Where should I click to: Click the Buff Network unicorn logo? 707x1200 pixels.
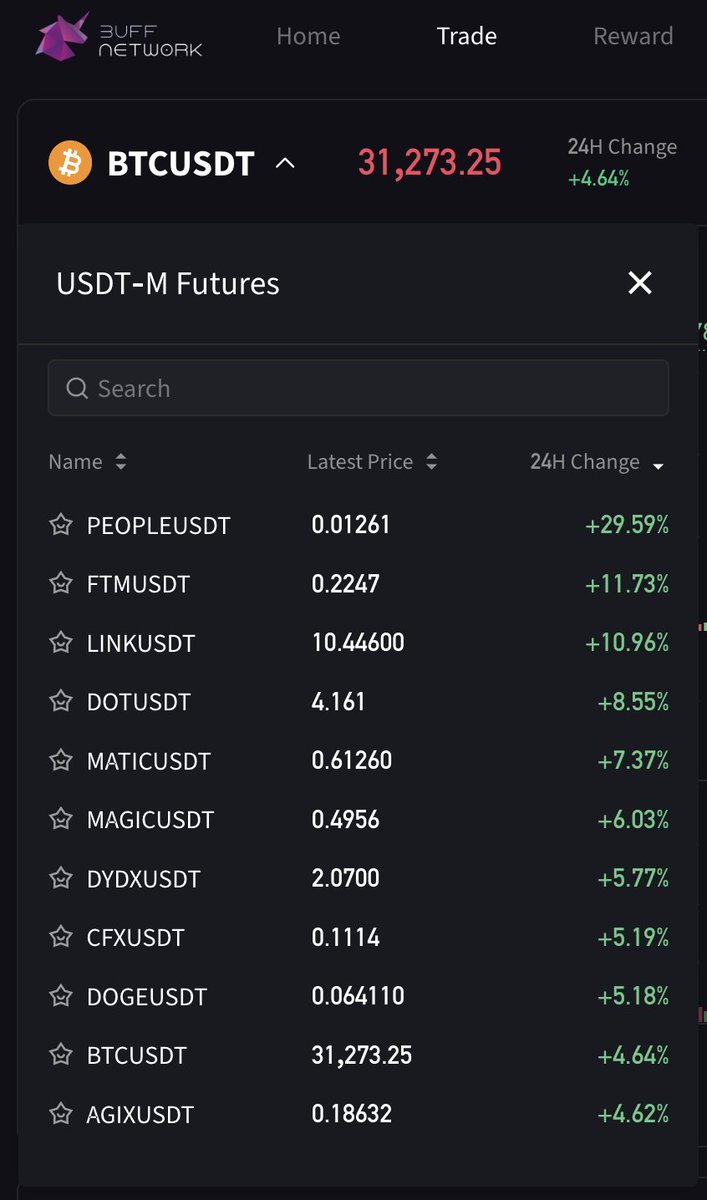click(62, 36)
